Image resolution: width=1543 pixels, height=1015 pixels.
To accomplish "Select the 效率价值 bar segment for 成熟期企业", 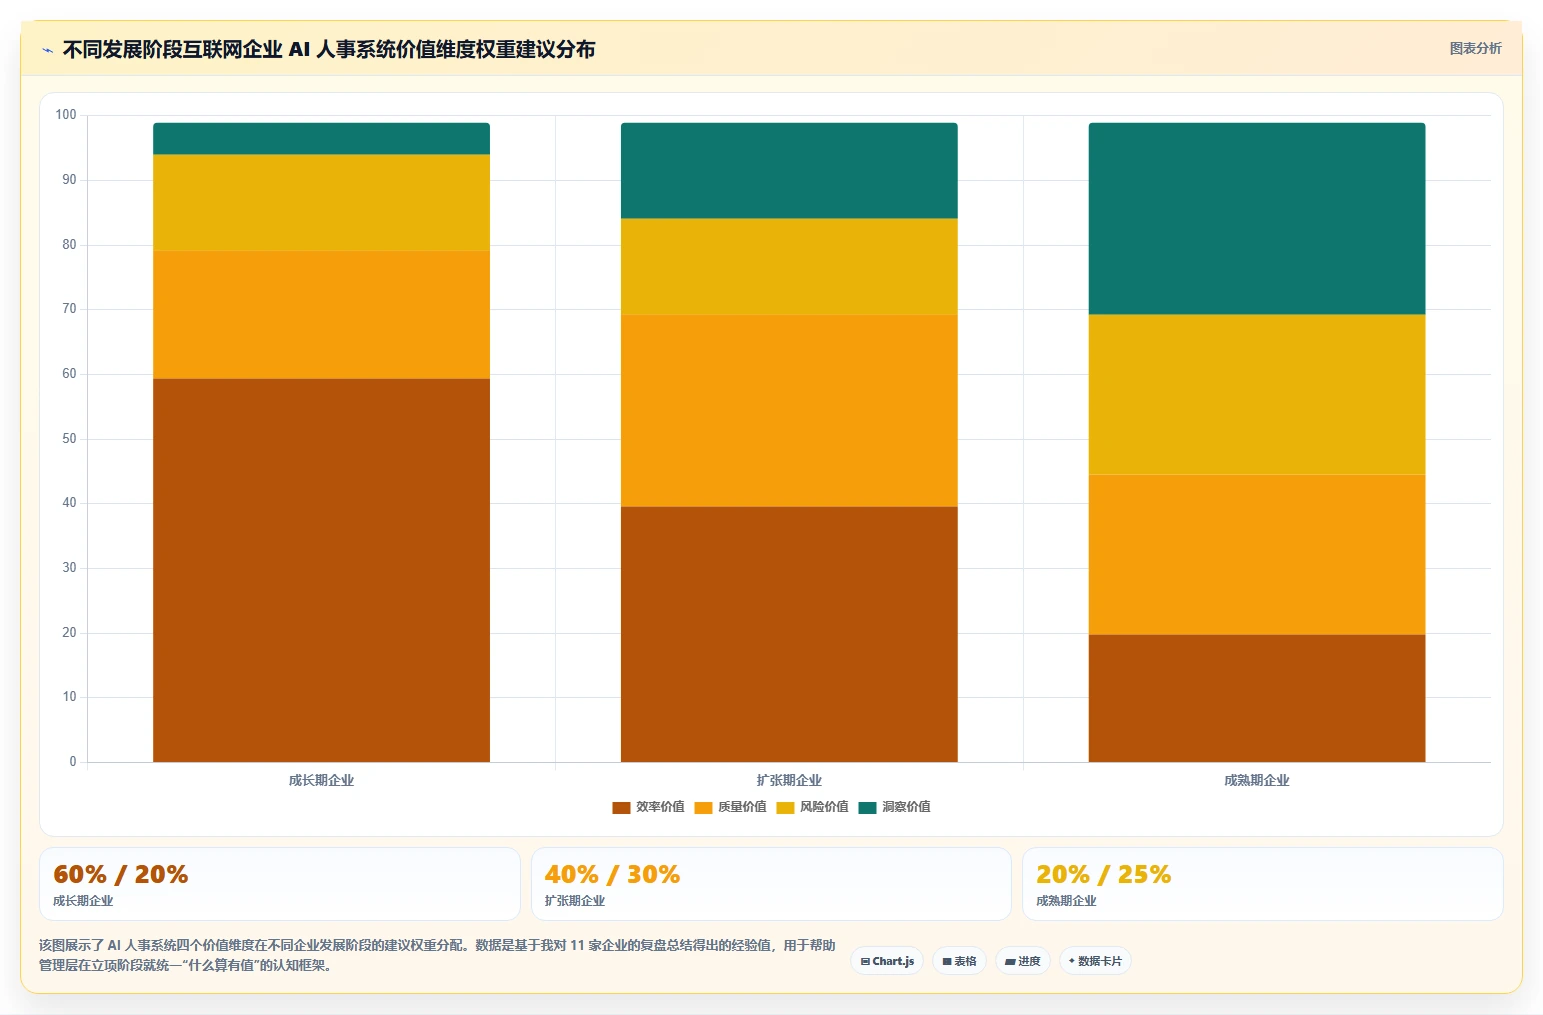I will (x=1257, y=698).
